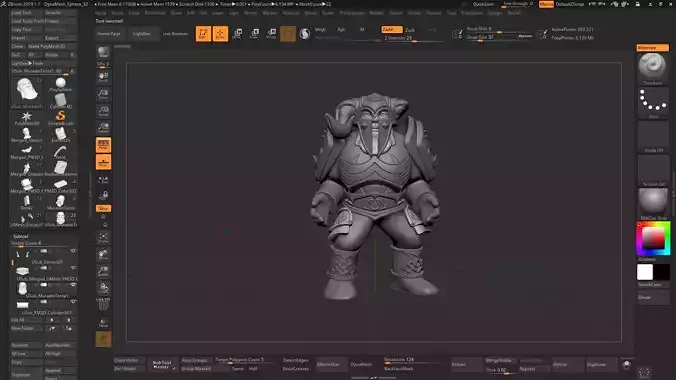
Task: Select the Cylinder3D tool thumbnail
Action: coord(60,100)
